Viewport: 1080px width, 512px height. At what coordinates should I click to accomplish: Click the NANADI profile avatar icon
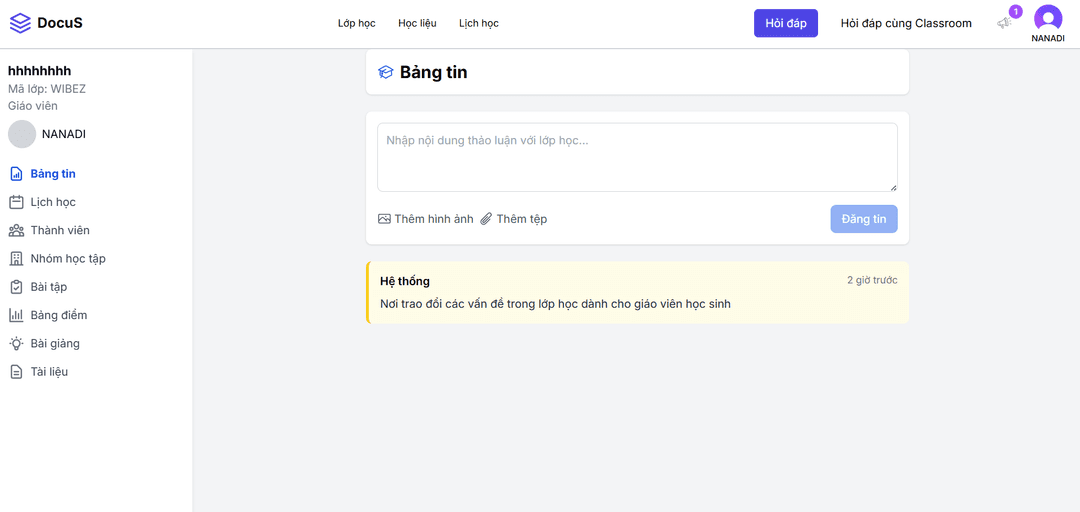[1048, 18]
